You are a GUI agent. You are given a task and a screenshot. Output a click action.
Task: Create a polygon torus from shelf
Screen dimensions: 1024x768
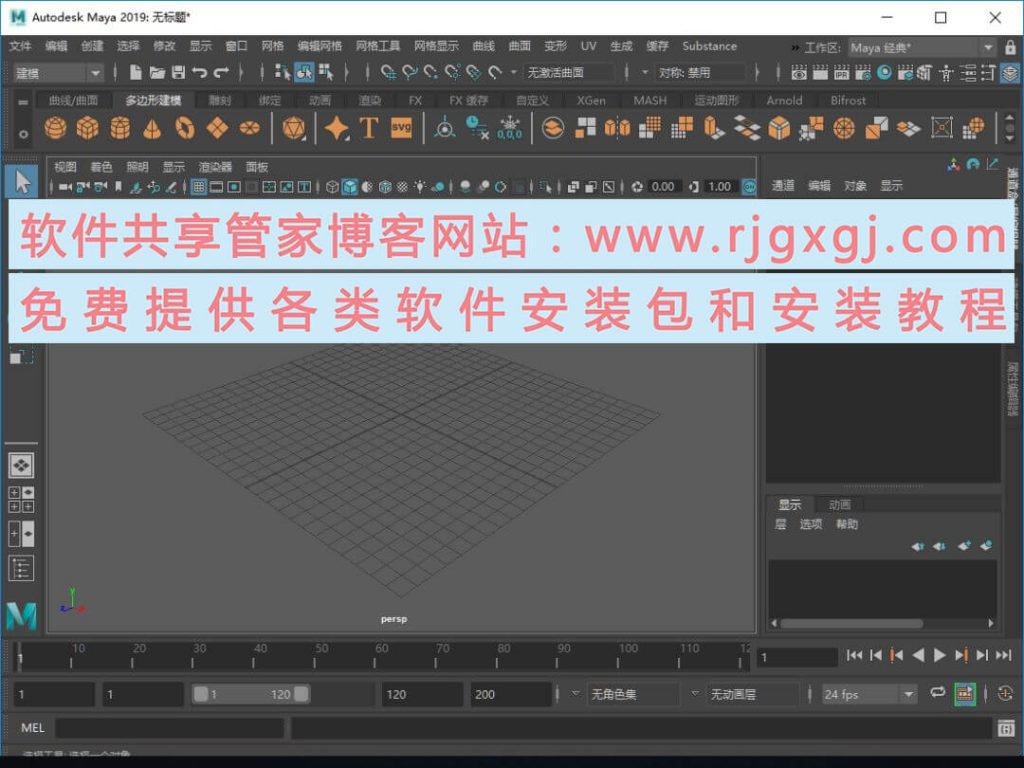185,128
